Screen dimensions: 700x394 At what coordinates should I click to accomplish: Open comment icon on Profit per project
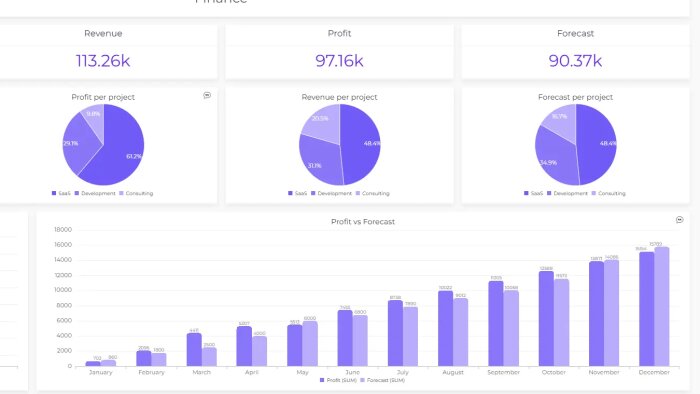point(207,95)
